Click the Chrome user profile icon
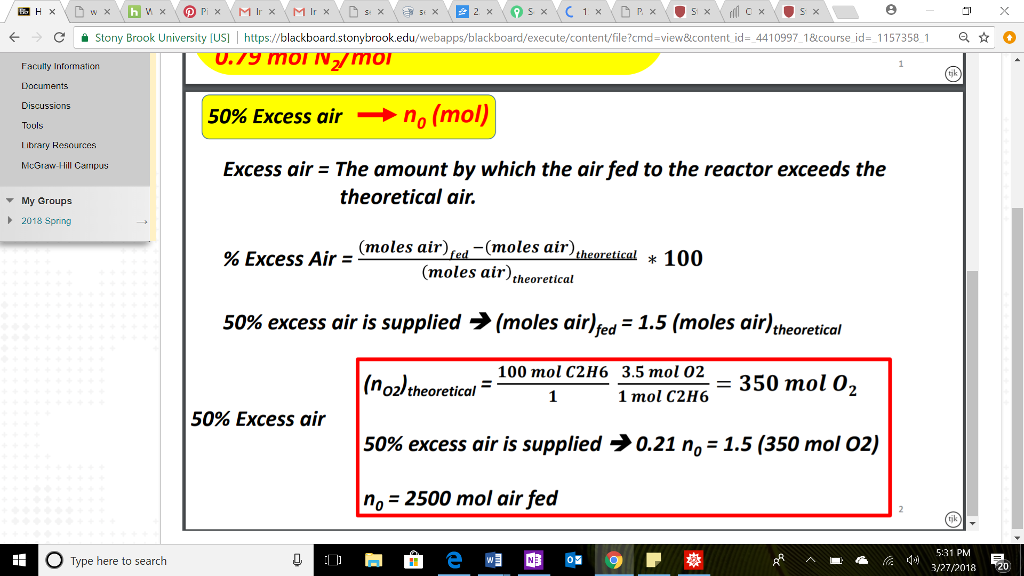 (x=891, y=10)
